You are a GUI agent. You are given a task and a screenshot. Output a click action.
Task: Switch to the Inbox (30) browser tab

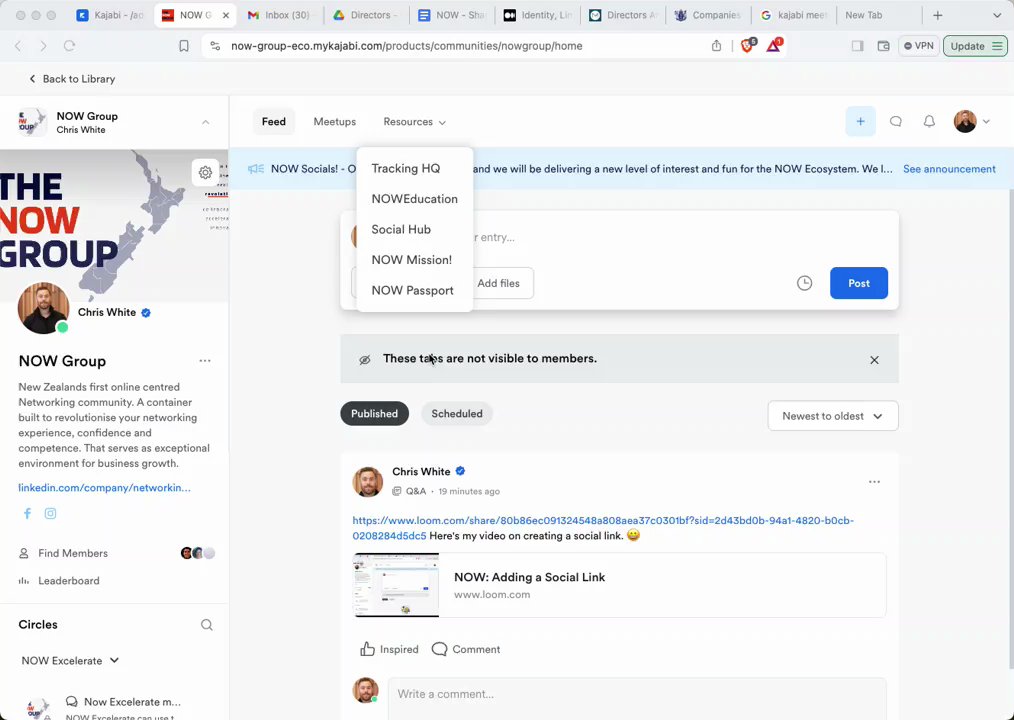pyautogui.click(x=280, y=16)
